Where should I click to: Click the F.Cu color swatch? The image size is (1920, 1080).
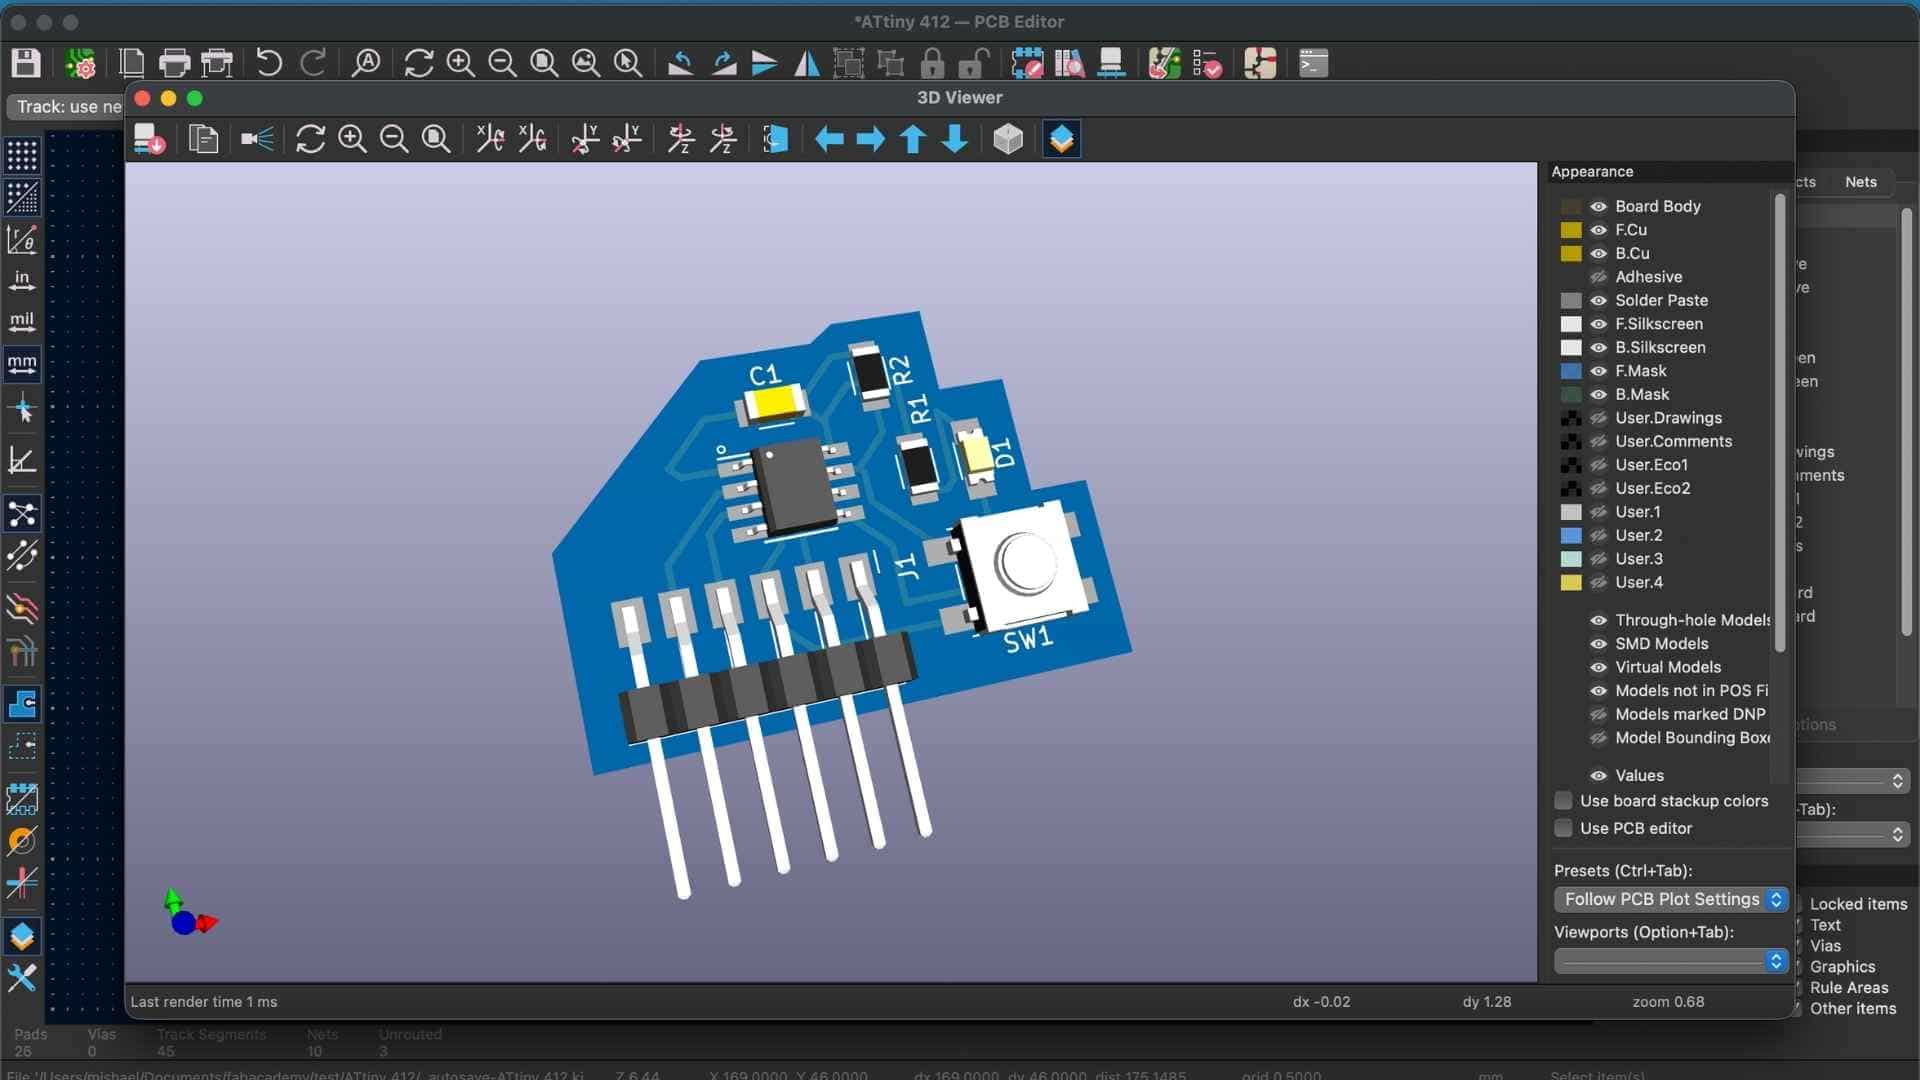click(1571, 230)
